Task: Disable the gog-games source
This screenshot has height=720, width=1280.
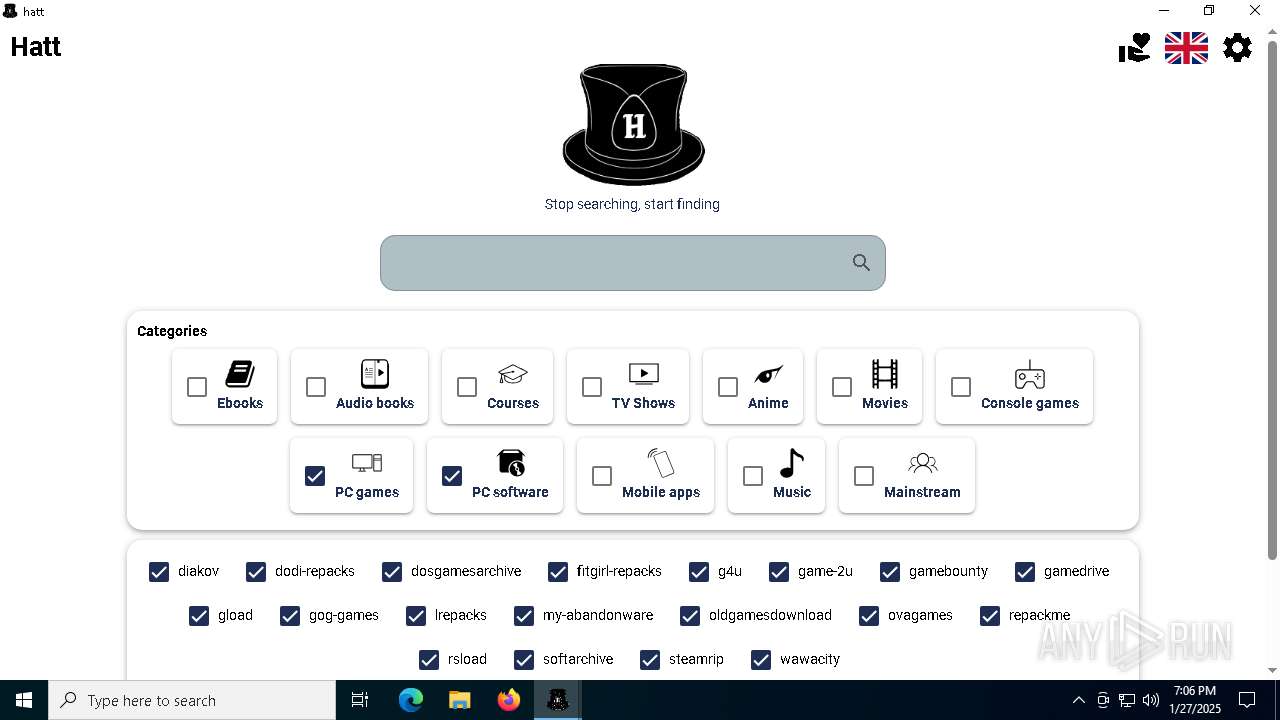Action: (290, 615)
